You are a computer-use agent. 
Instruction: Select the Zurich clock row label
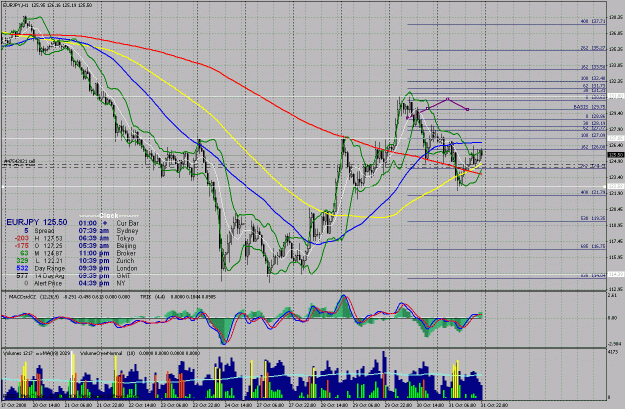pos(126,261)
